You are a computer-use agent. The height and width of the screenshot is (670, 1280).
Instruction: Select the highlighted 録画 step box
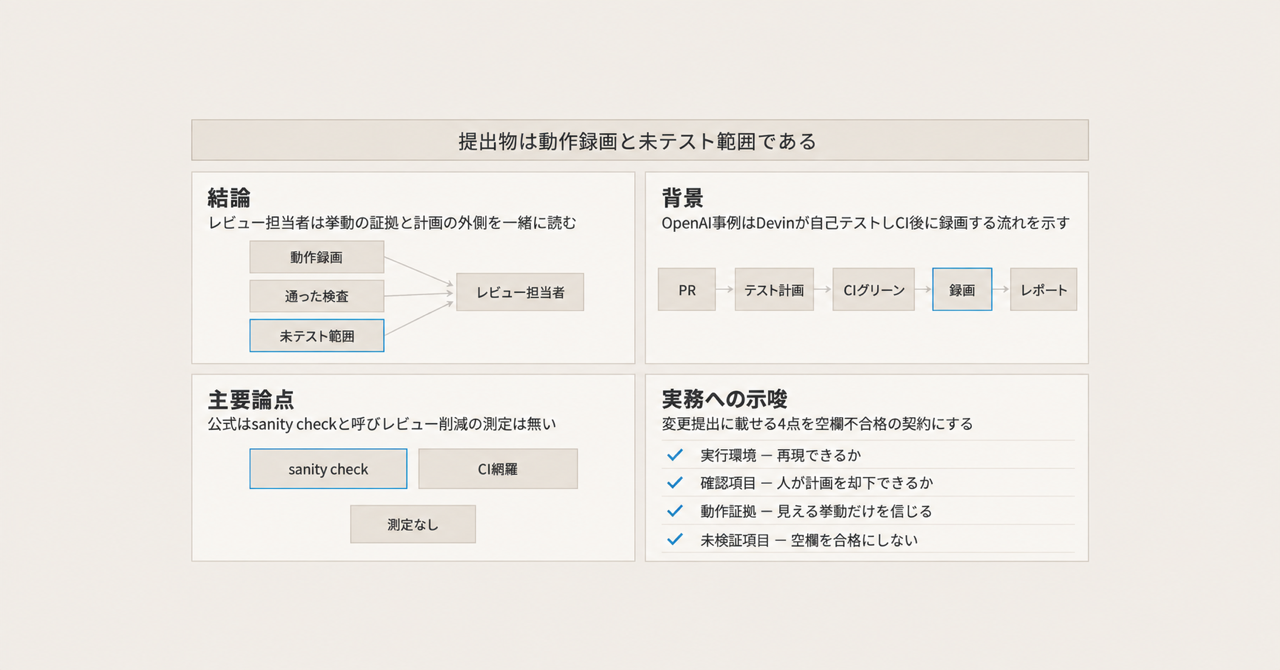click(x=962, y=289)
